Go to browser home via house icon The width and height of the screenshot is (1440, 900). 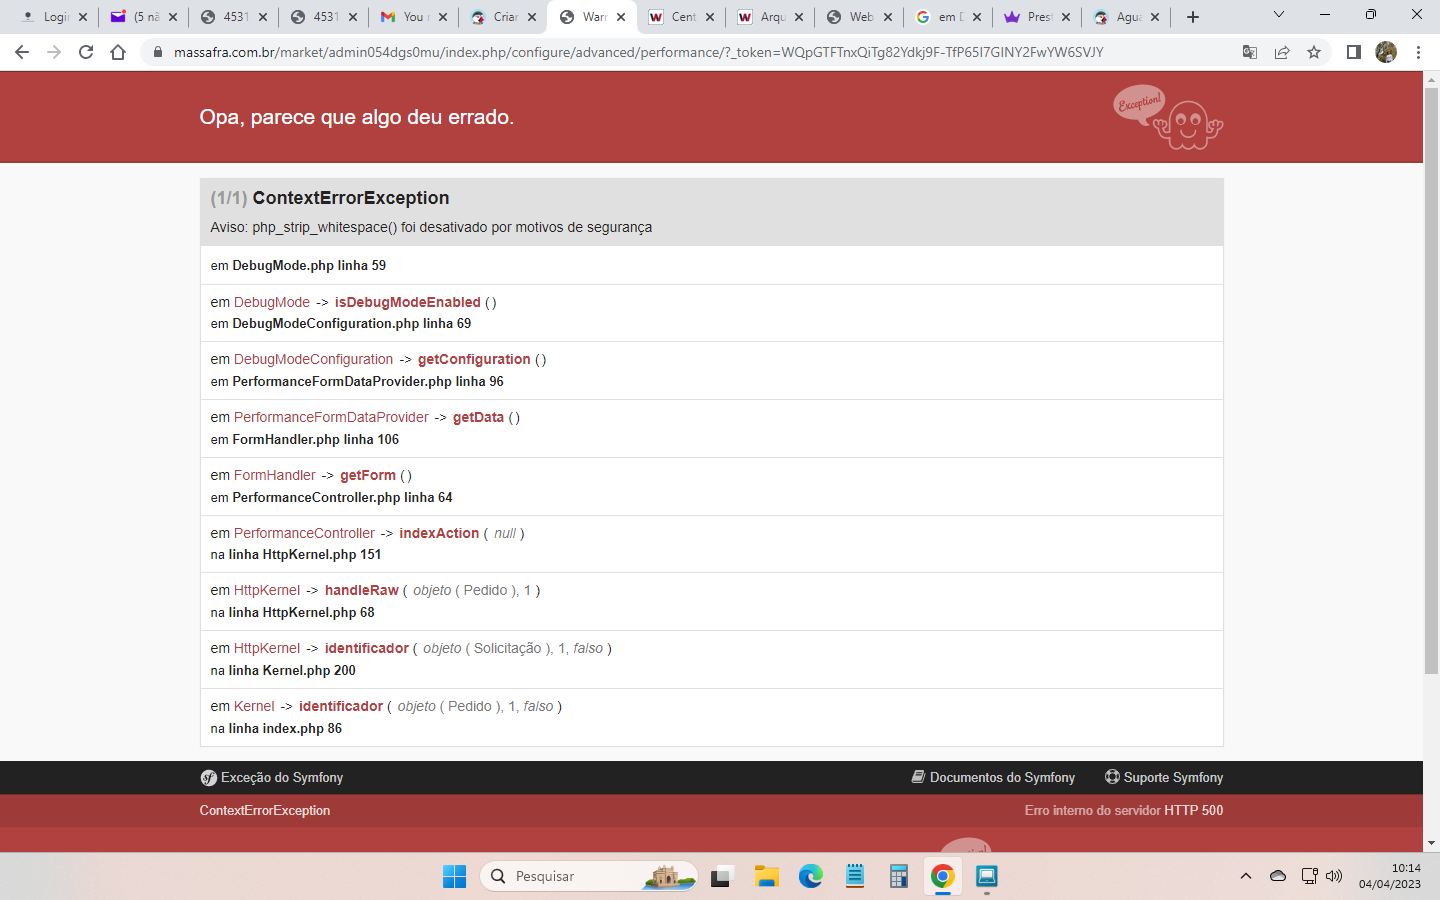tap(118, 52)
